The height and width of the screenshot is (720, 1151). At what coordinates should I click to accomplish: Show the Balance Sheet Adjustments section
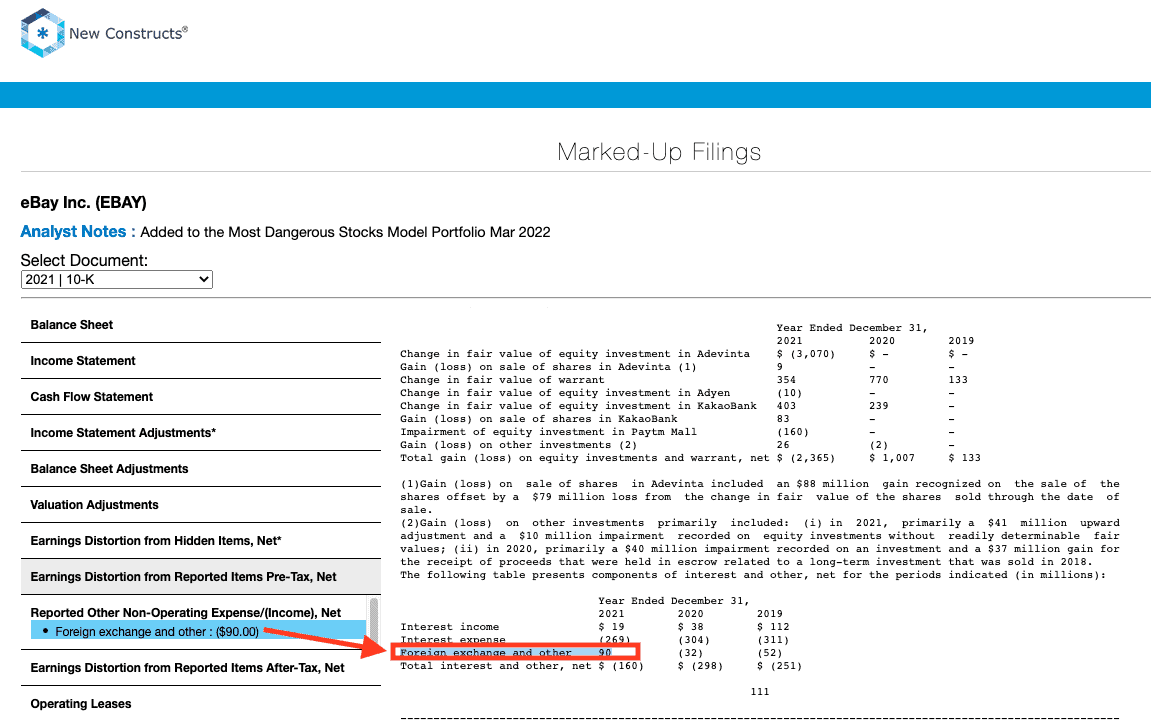[200, 468]
